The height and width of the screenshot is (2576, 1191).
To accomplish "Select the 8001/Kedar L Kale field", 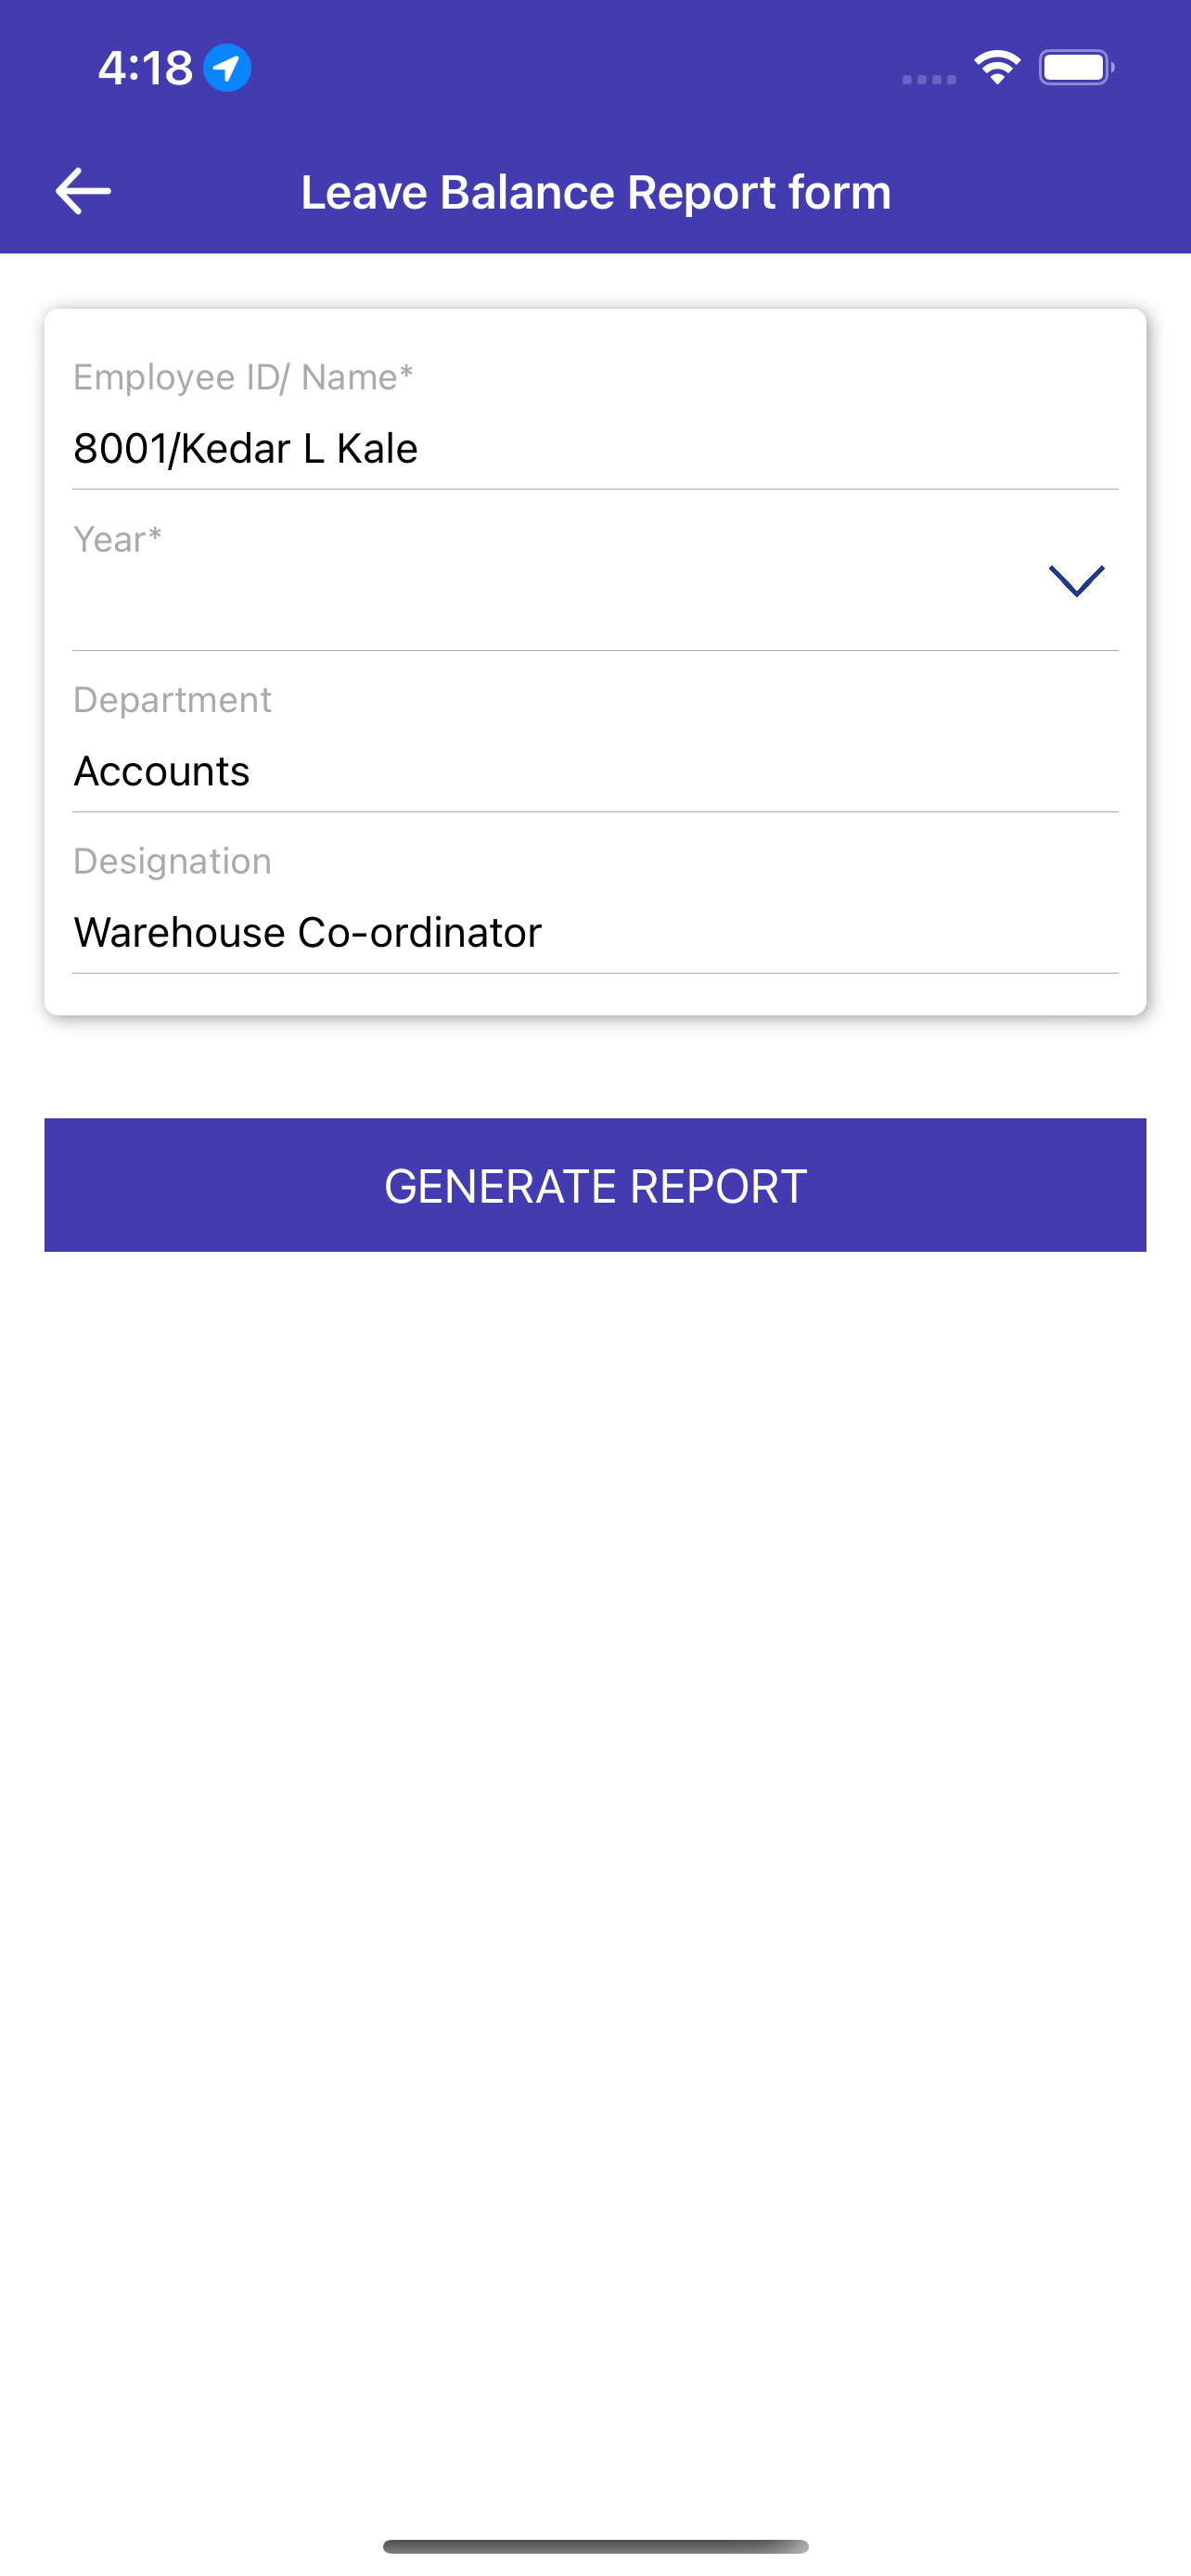I will tap(246, 449).
